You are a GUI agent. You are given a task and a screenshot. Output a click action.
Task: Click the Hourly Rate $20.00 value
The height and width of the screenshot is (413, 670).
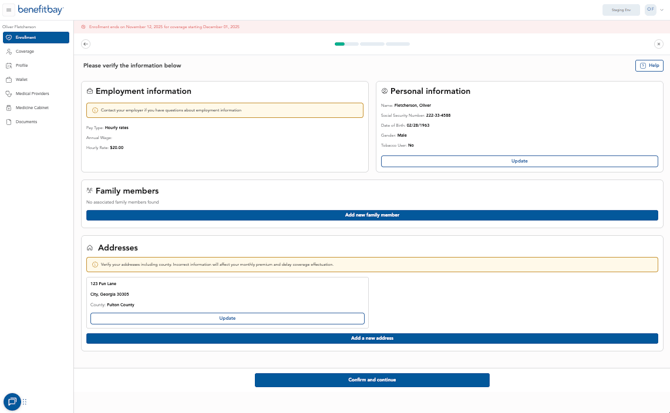[x=117, y=148]
